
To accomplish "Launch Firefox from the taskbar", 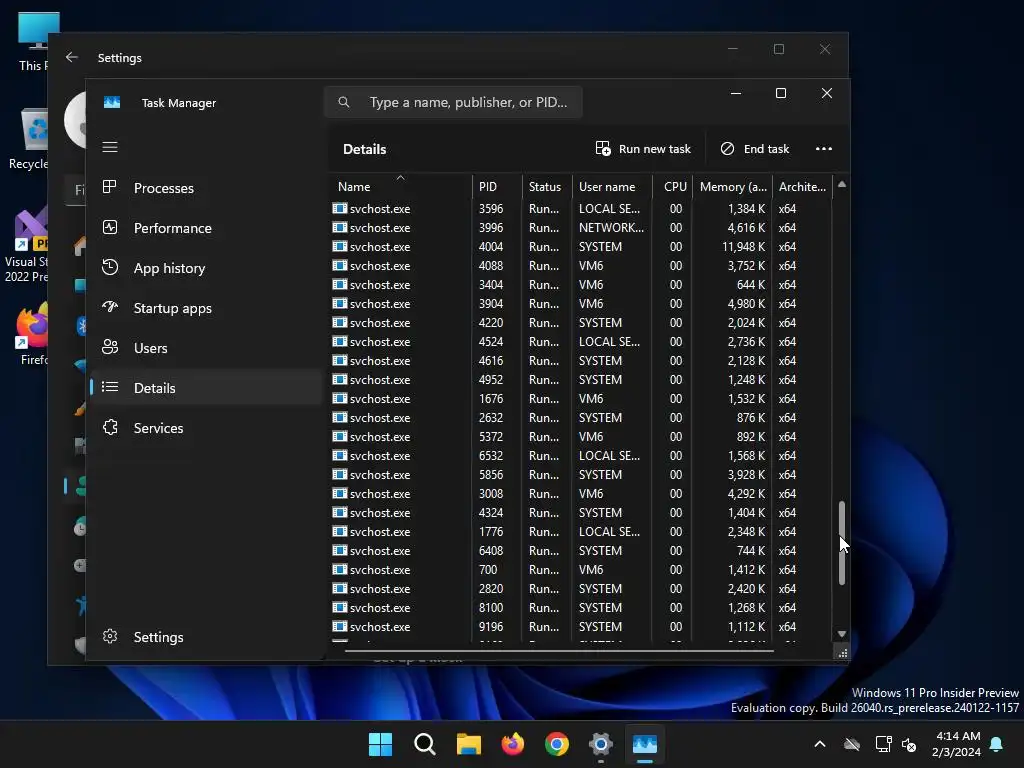I will [x=513, y=744].
